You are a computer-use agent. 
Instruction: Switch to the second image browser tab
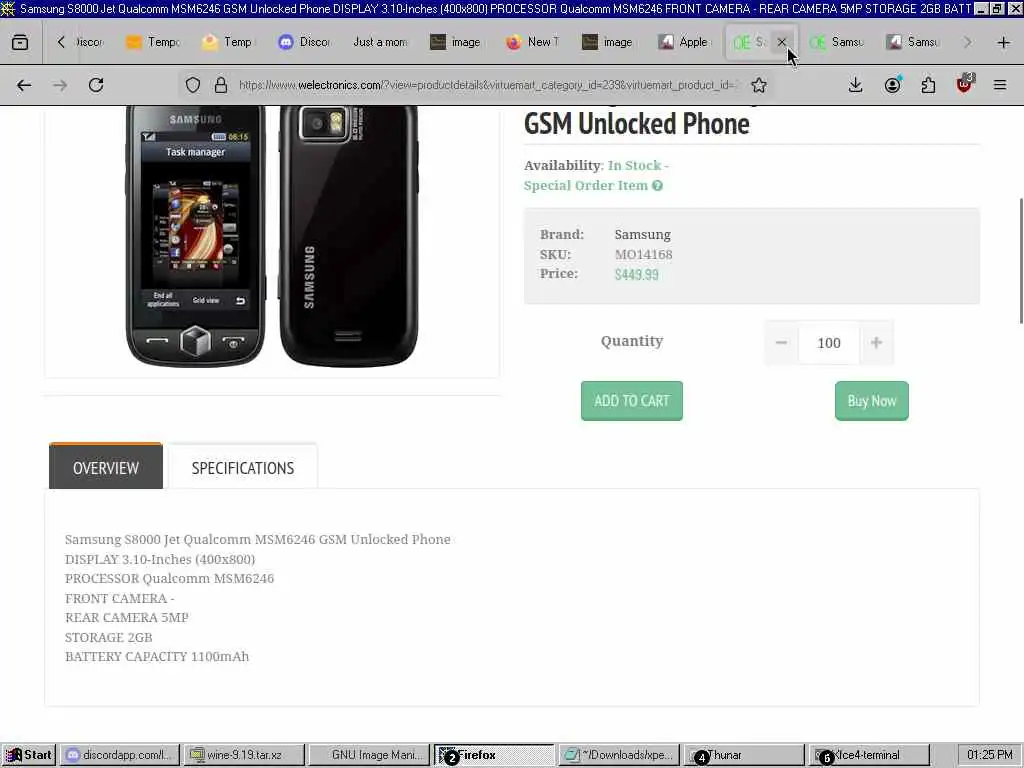coord(608,42)
